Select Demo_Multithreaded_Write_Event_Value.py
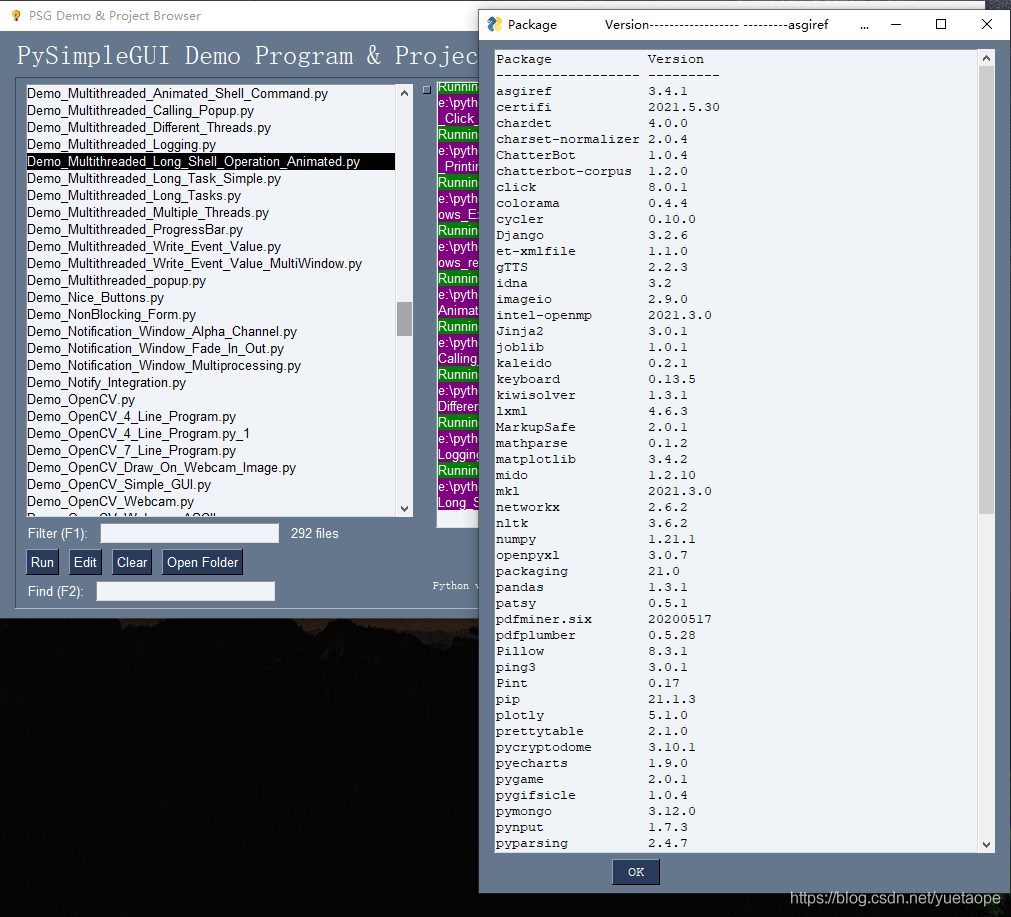Screen dimensions: 1011x917 coord(210,246)
